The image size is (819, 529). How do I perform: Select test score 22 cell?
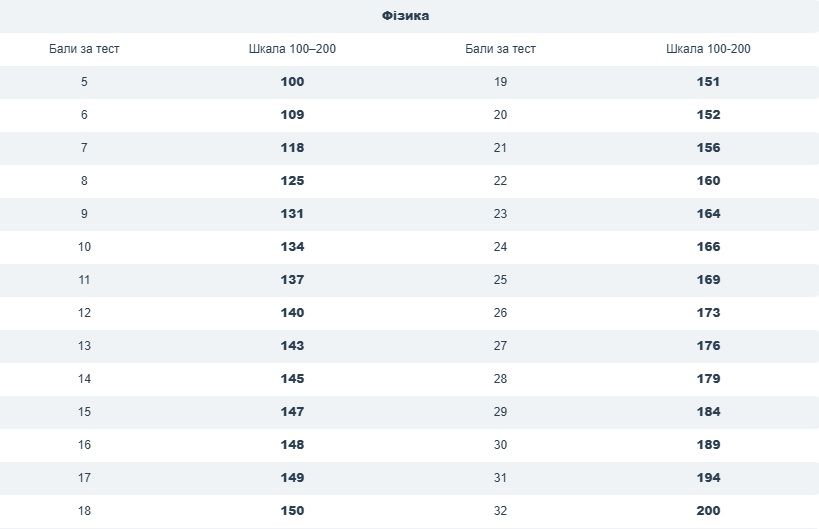point(500,181)
